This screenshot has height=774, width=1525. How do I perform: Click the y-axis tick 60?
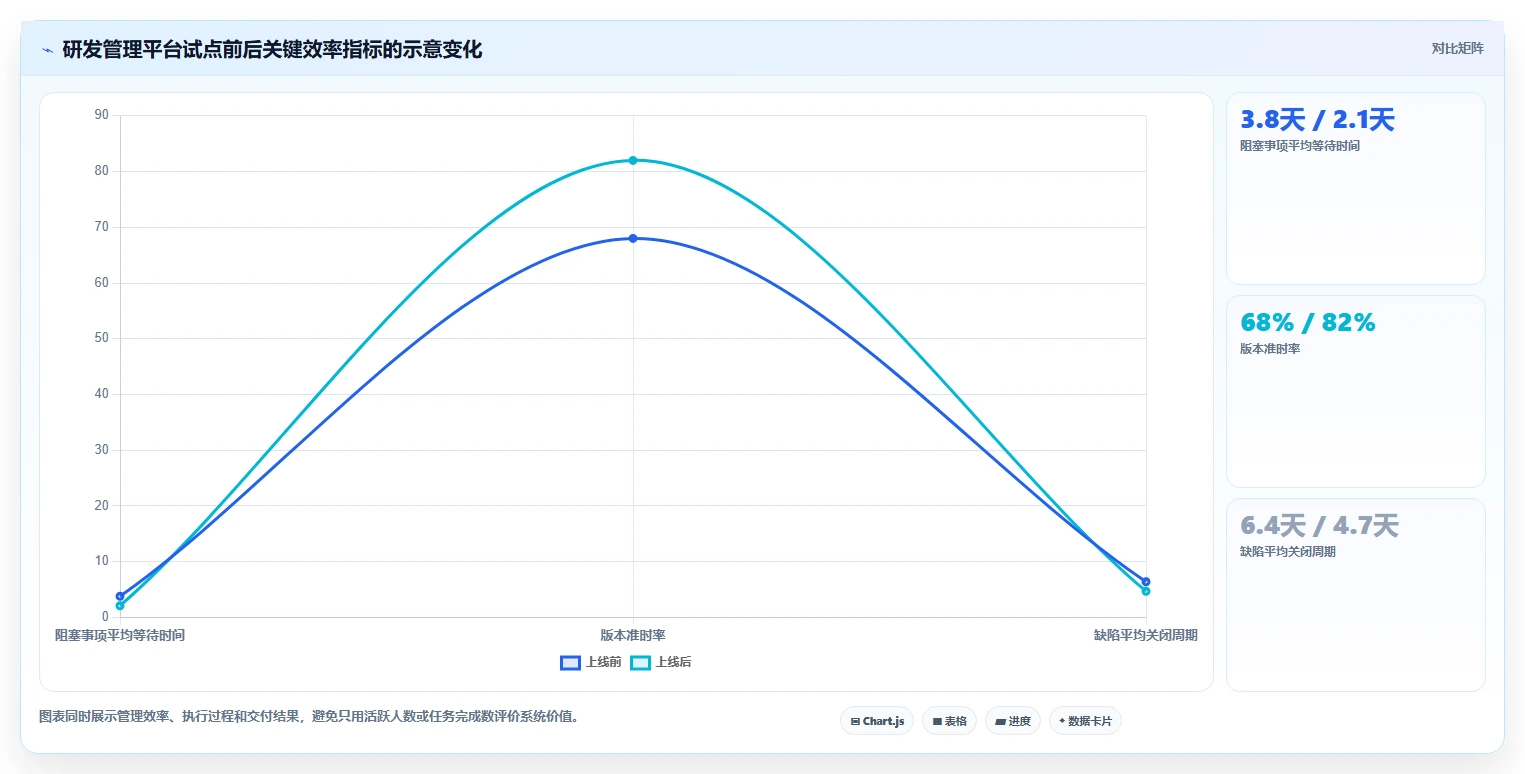[101, 283]
